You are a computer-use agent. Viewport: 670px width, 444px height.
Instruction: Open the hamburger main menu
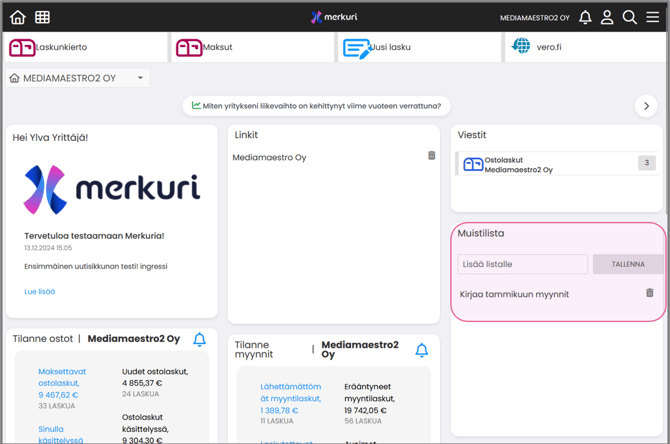click(x=652, y=17)
